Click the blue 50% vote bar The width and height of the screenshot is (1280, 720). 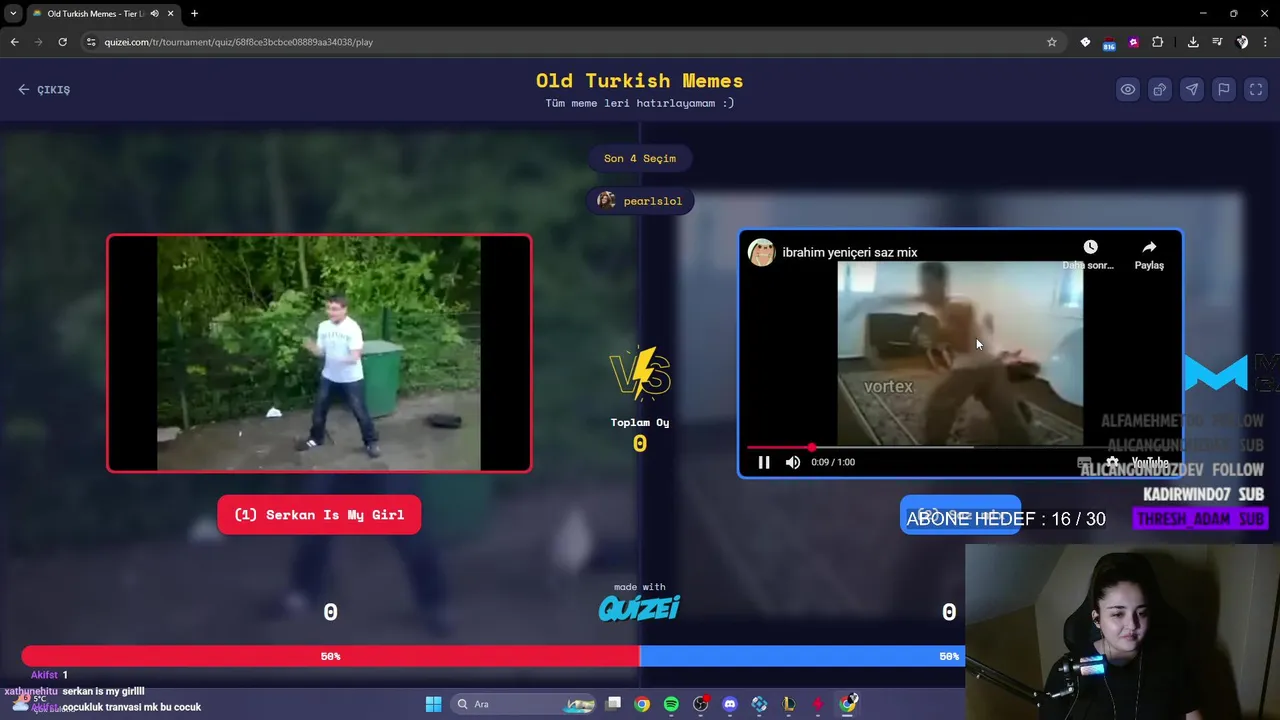[x=801, y=656]
